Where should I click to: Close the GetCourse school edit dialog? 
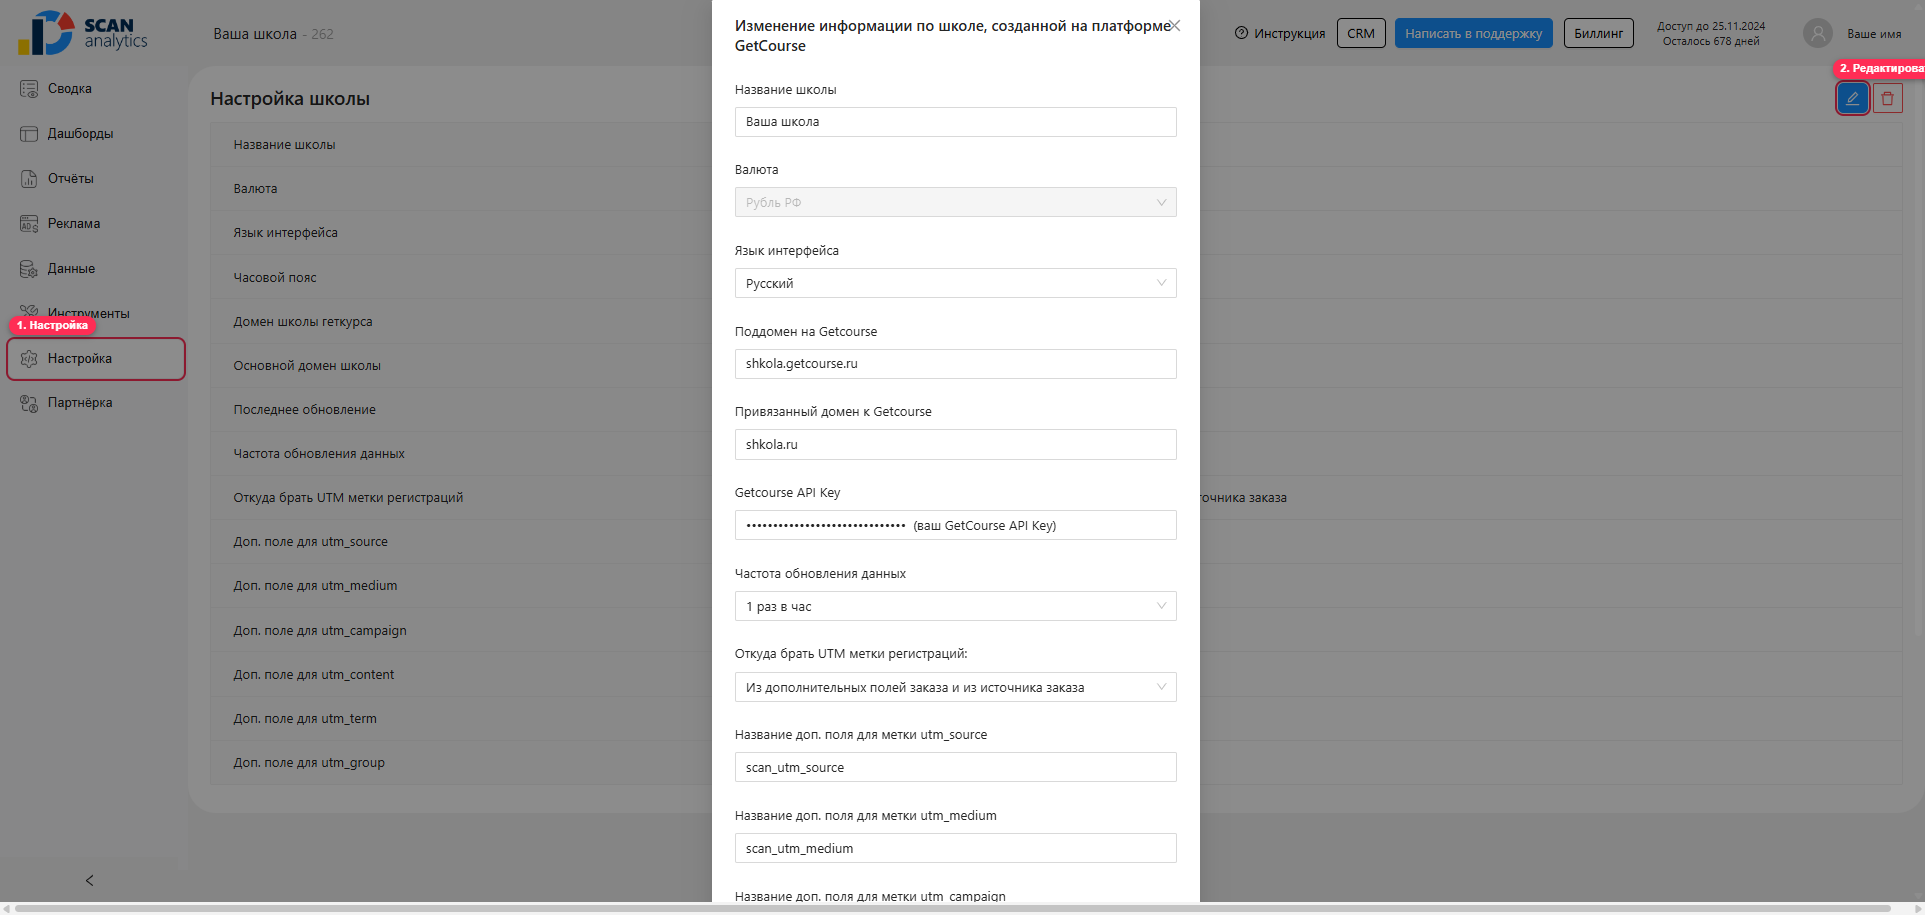click(x=1175, y=26)
